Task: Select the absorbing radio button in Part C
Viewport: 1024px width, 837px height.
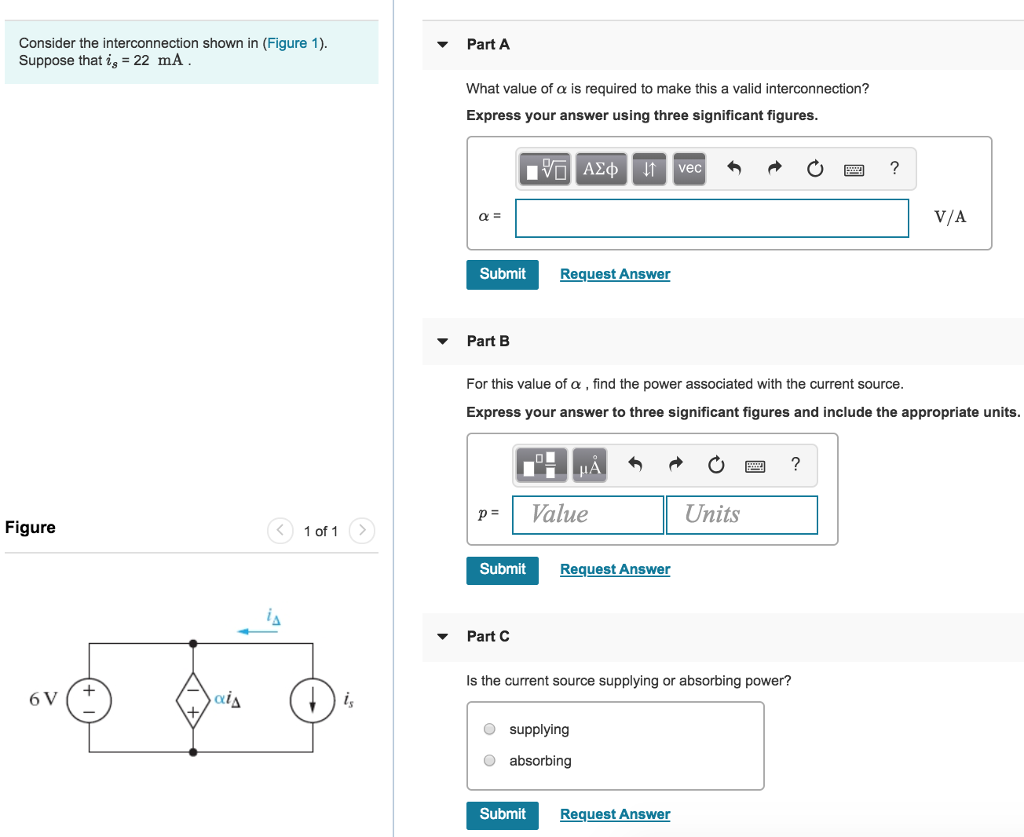Action: pyautogui.click(x=489, y=760)
